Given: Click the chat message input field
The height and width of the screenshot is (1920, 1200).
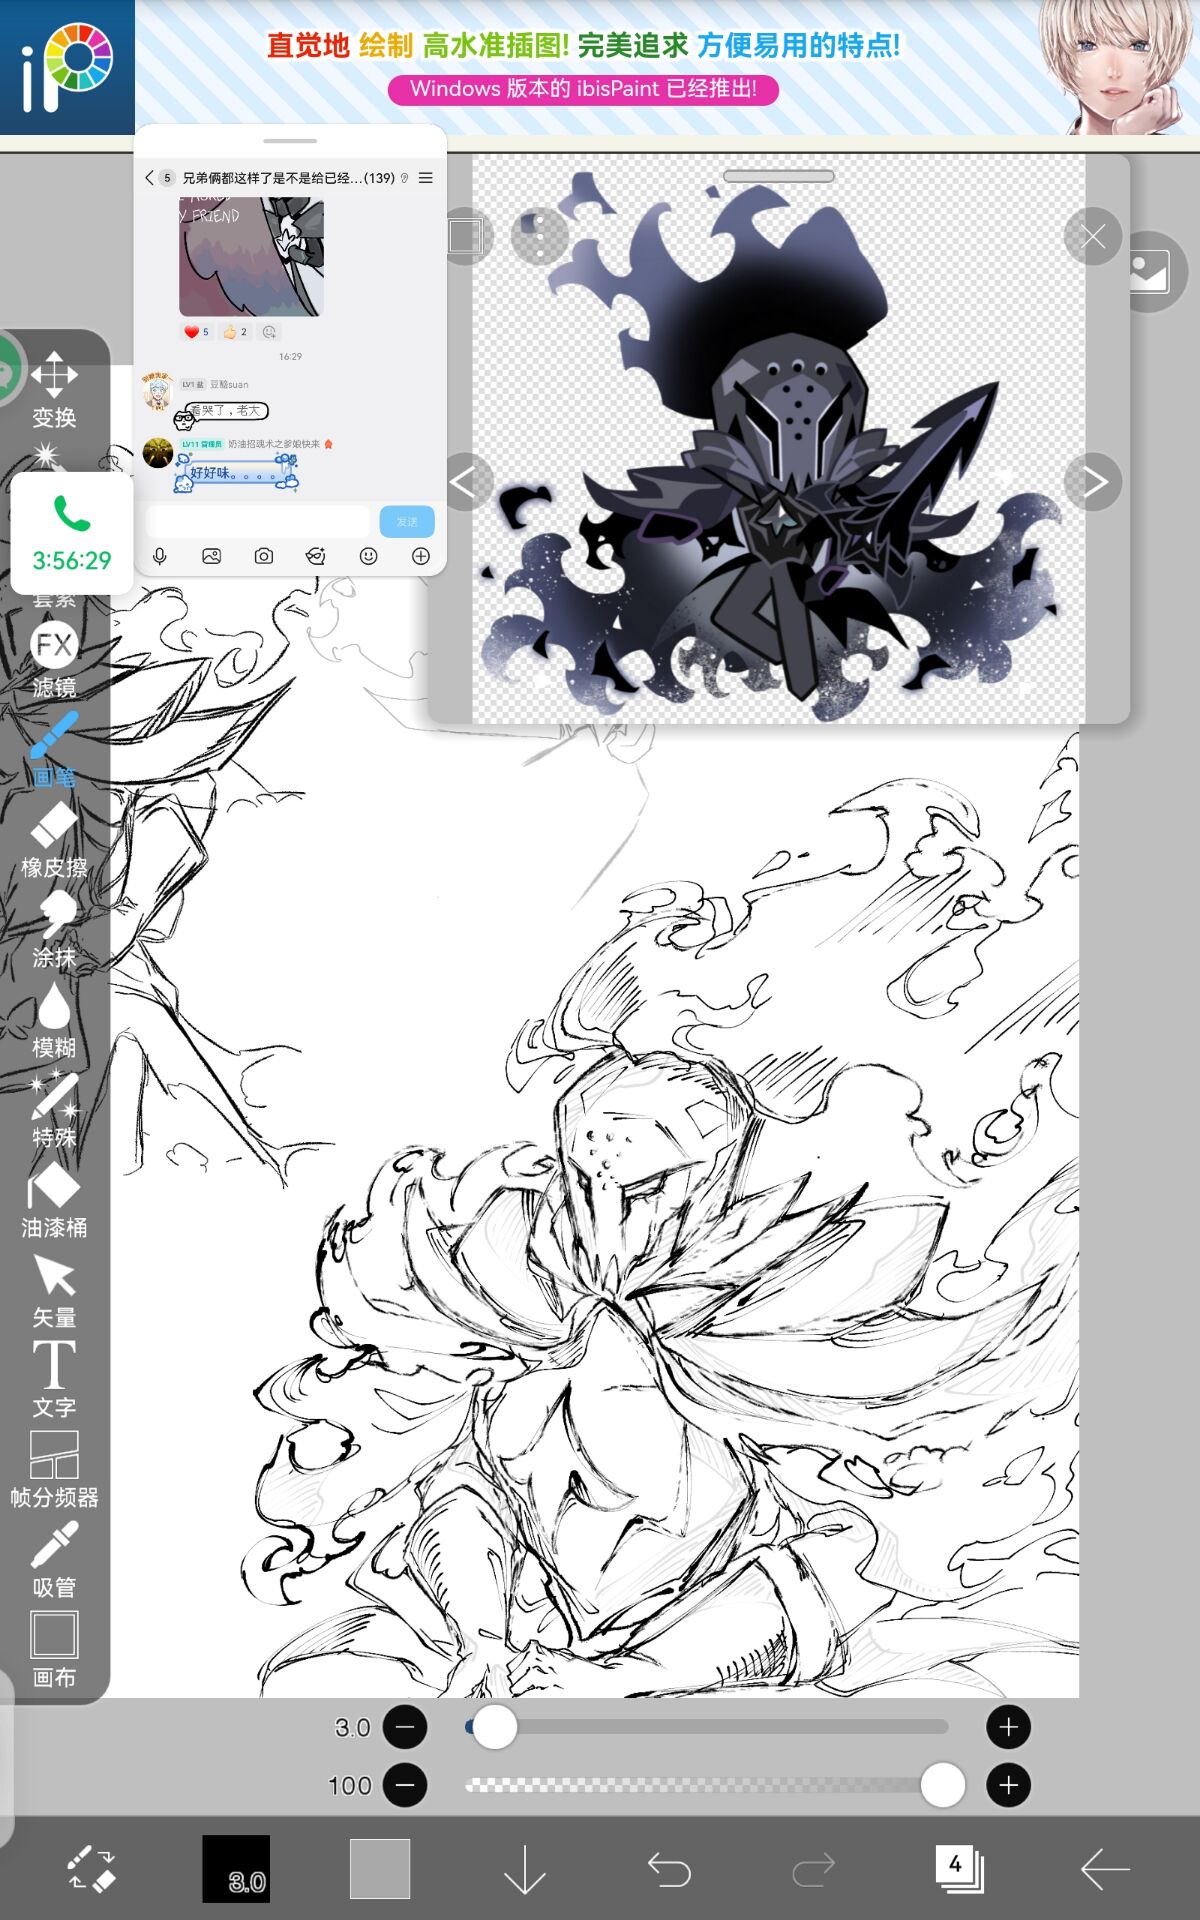Looking at the screenshot, I should click(x=258, y=522).
